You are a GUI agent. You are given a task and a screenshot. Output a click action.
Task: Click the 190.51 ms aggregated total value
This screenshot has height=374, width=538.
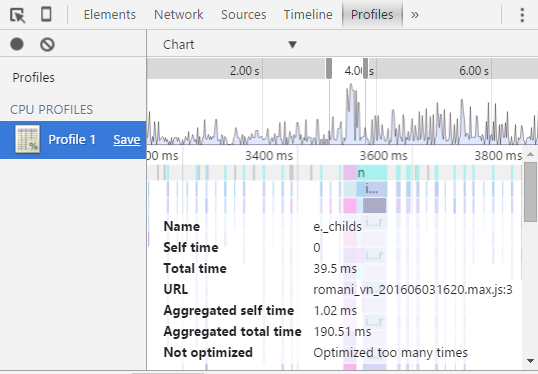pyautogui.click(x=342, y=332)
